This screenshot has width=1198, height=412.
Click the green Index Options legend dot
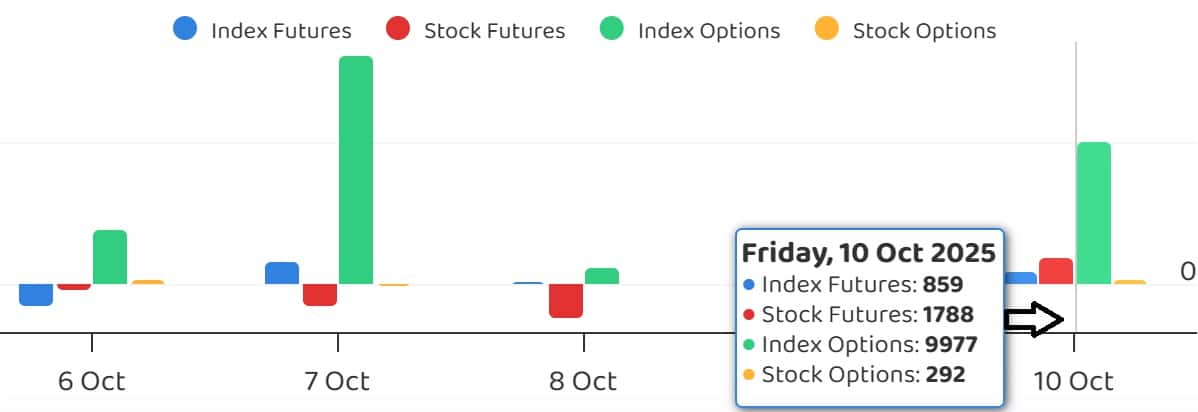[x=612, y=29]
